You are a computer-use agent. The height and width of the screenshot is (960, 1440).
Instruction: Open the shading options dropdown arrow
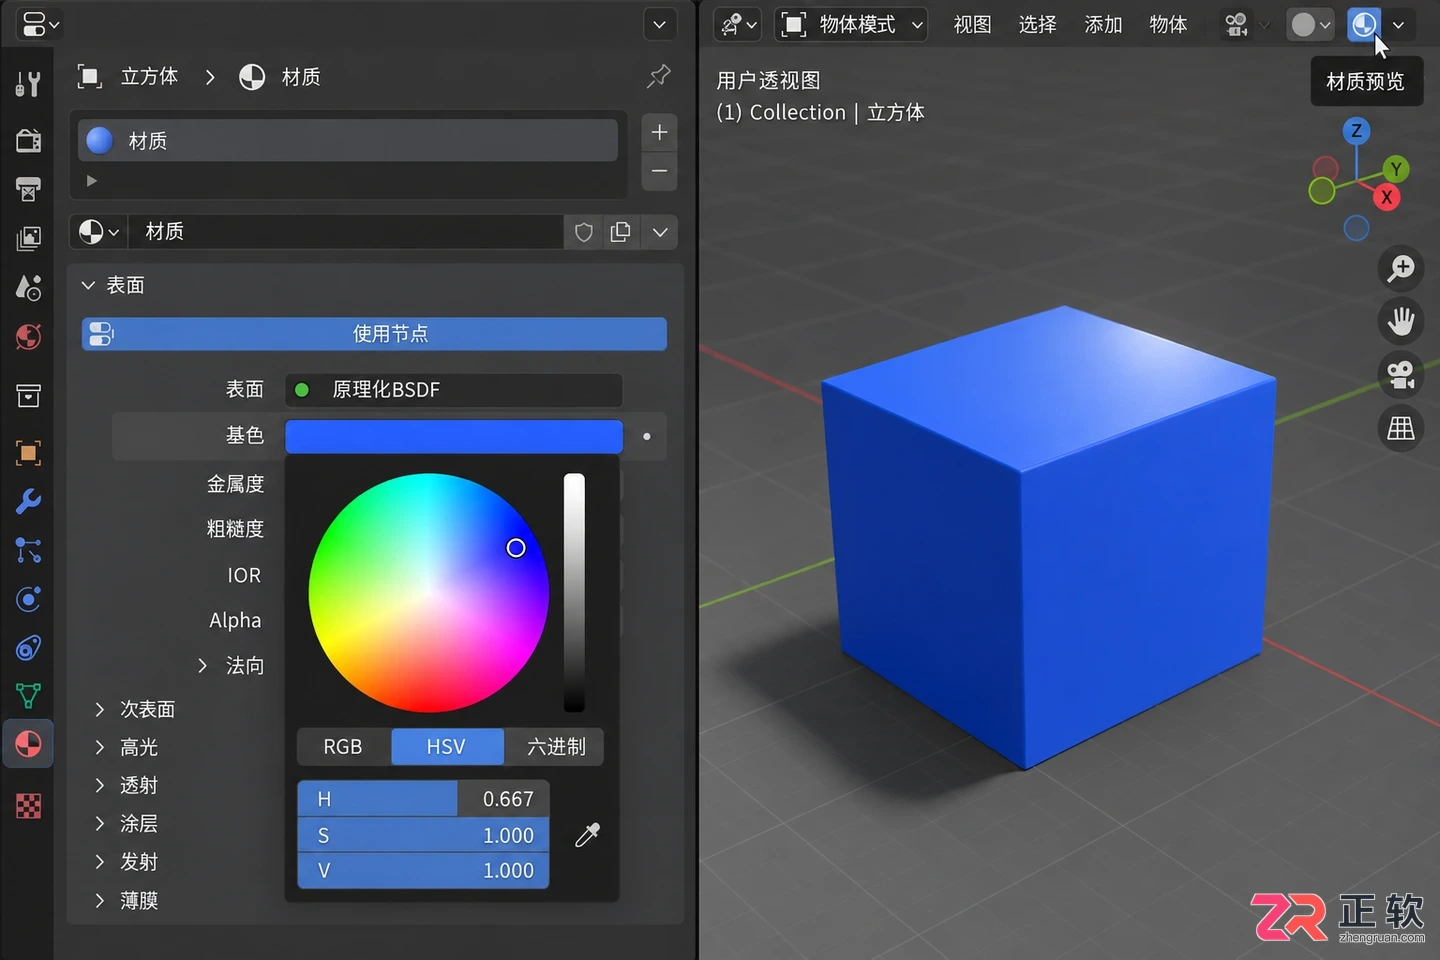1398,25
